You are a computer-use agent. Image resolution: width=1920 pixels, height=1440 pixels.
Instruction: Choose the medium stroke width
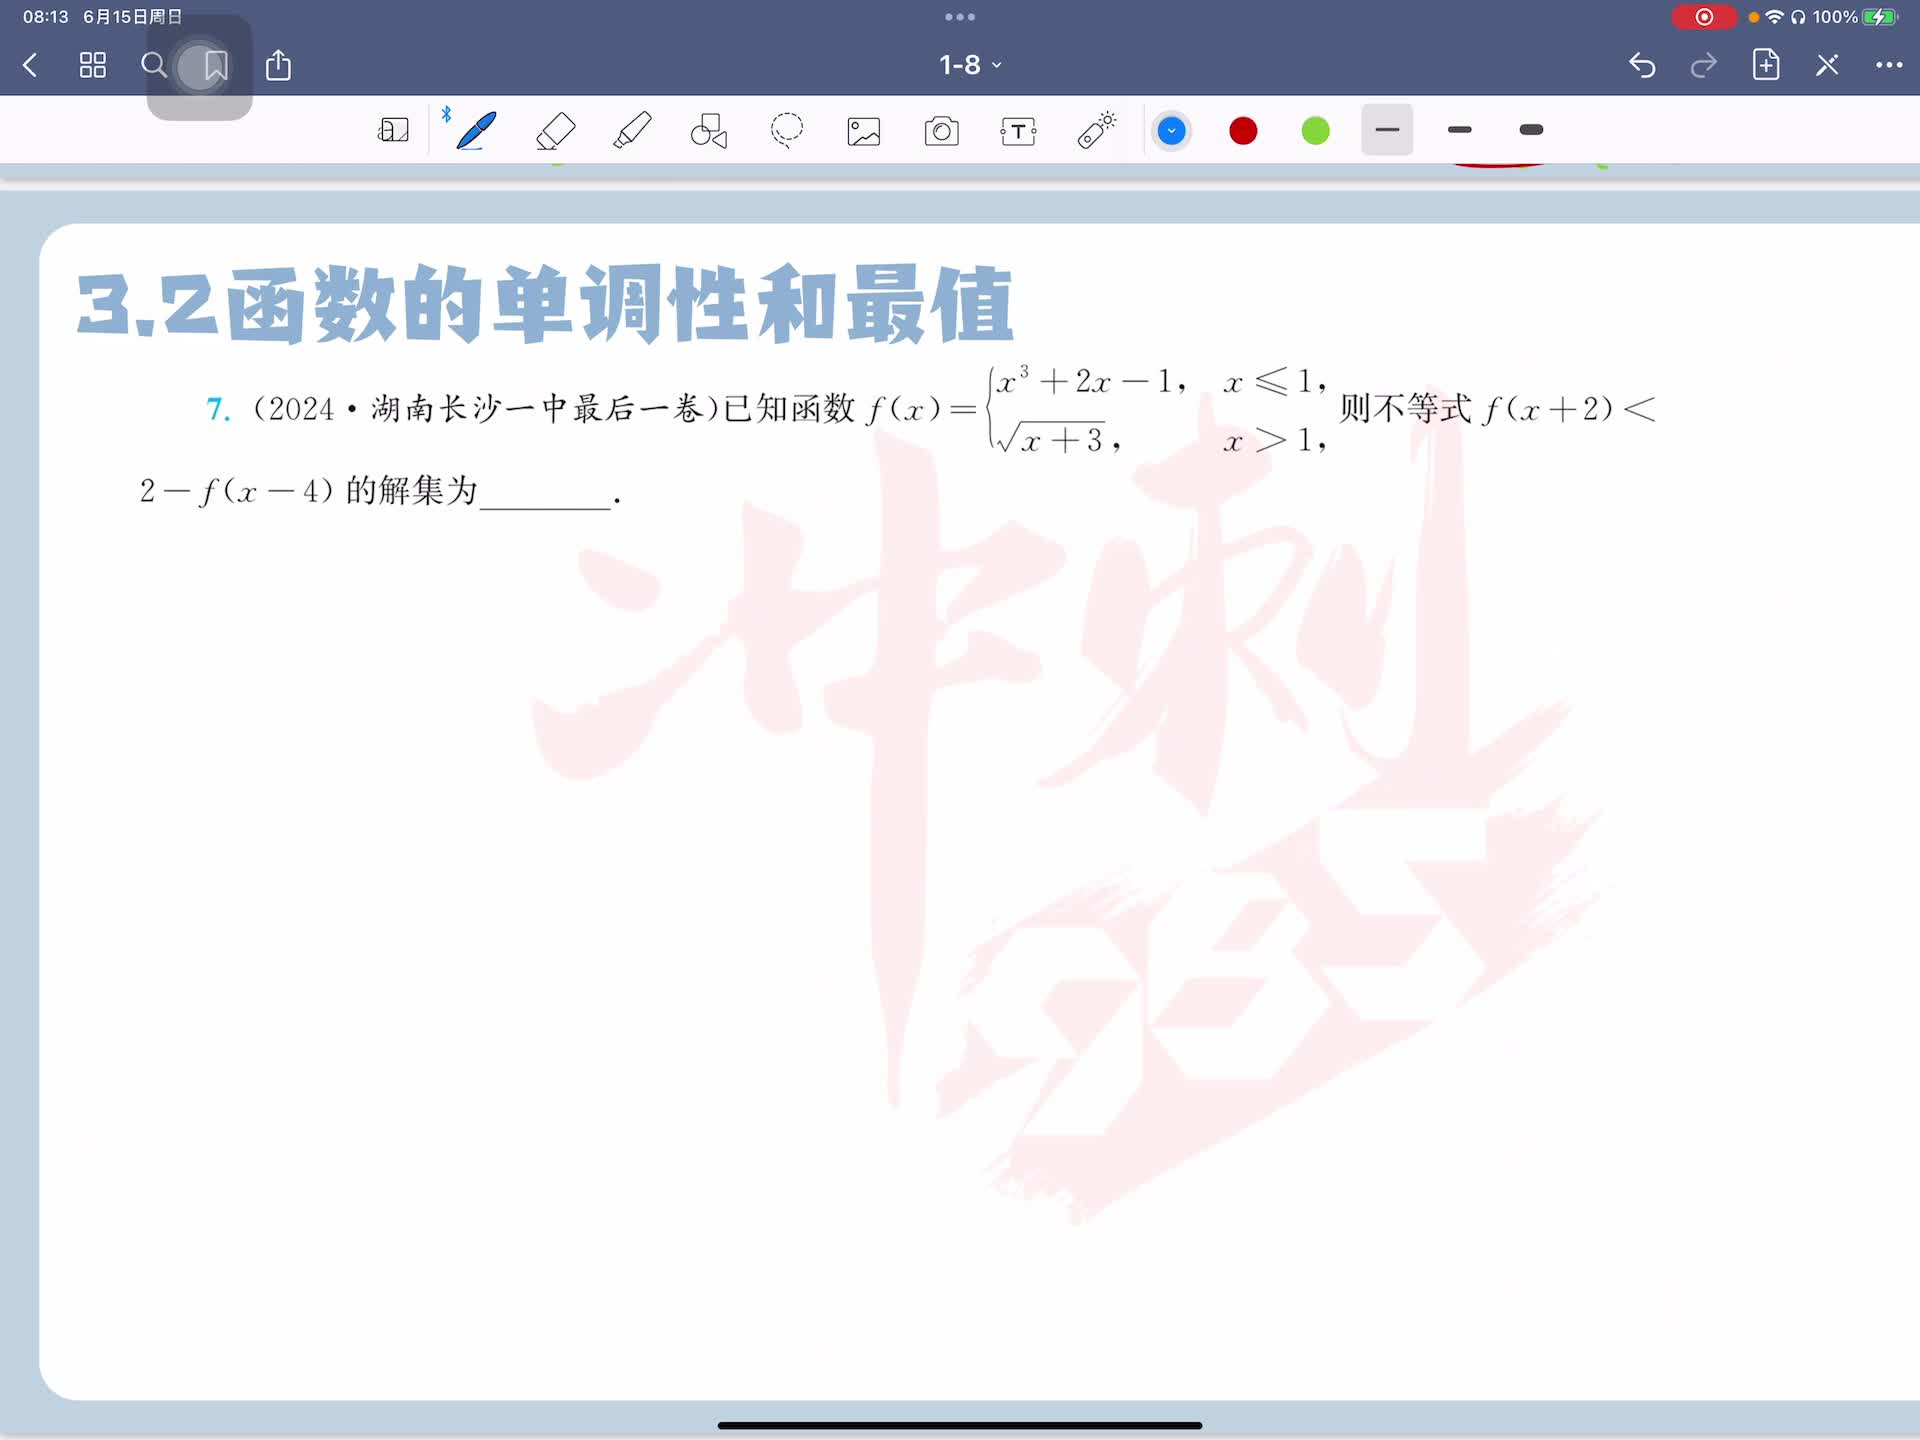(x=1459, y=130)
